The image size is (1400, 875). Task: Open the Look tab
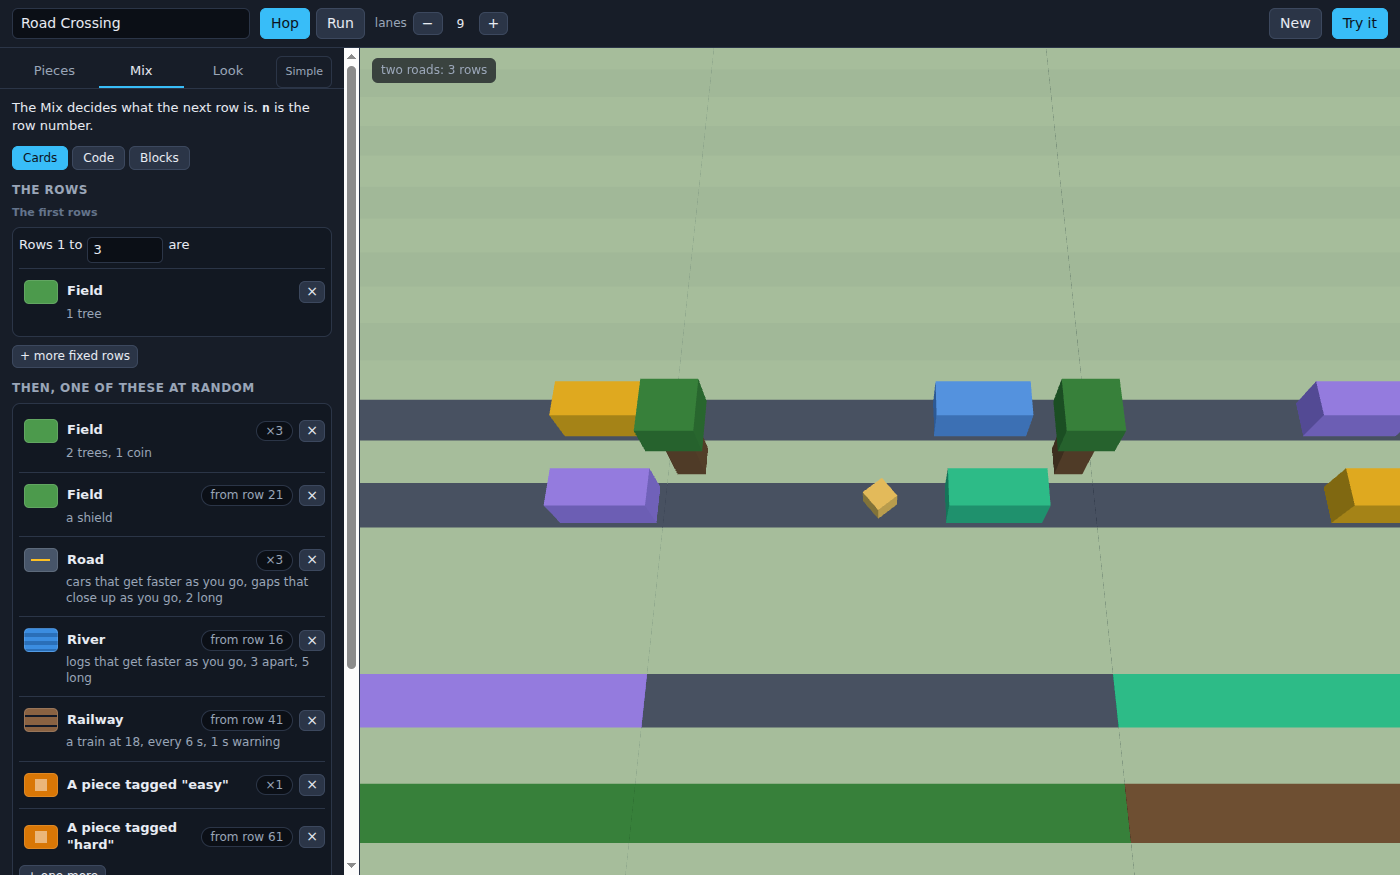(x=228, y=71)
